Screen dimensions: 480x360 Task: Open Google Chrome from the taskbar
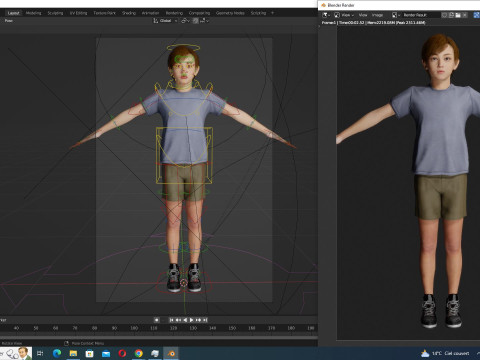tap(139, 353)
